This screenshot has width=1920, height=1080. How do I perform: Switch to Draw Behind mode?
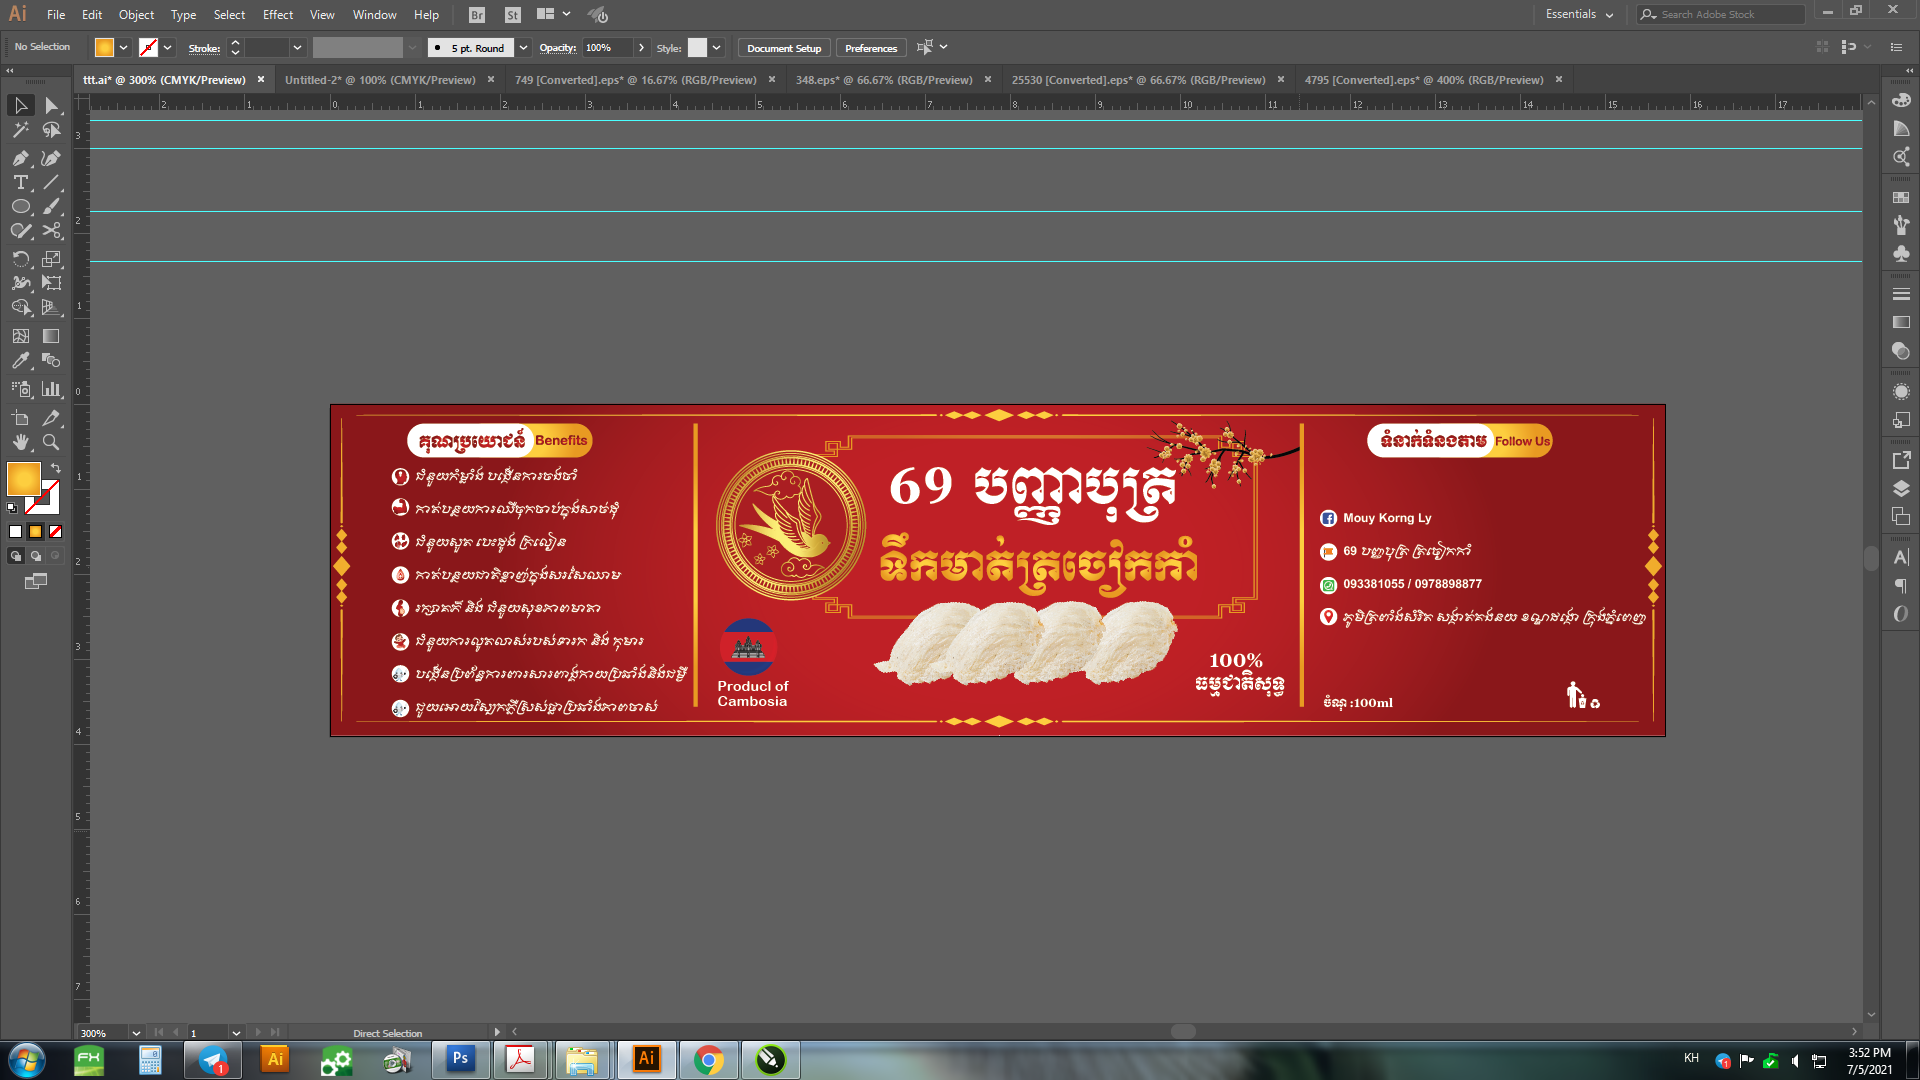click(36, 556)
